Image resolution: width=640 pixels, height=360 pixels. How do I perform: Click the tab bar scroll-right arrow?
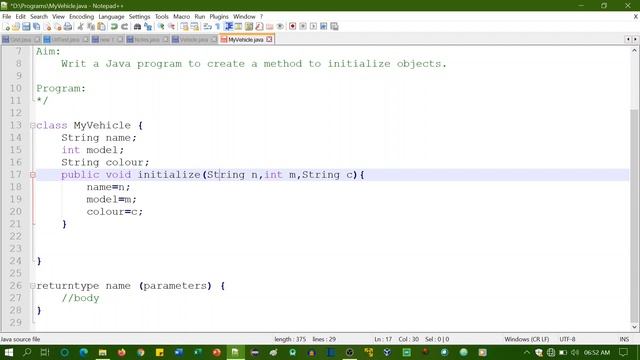tap(635, 40)
